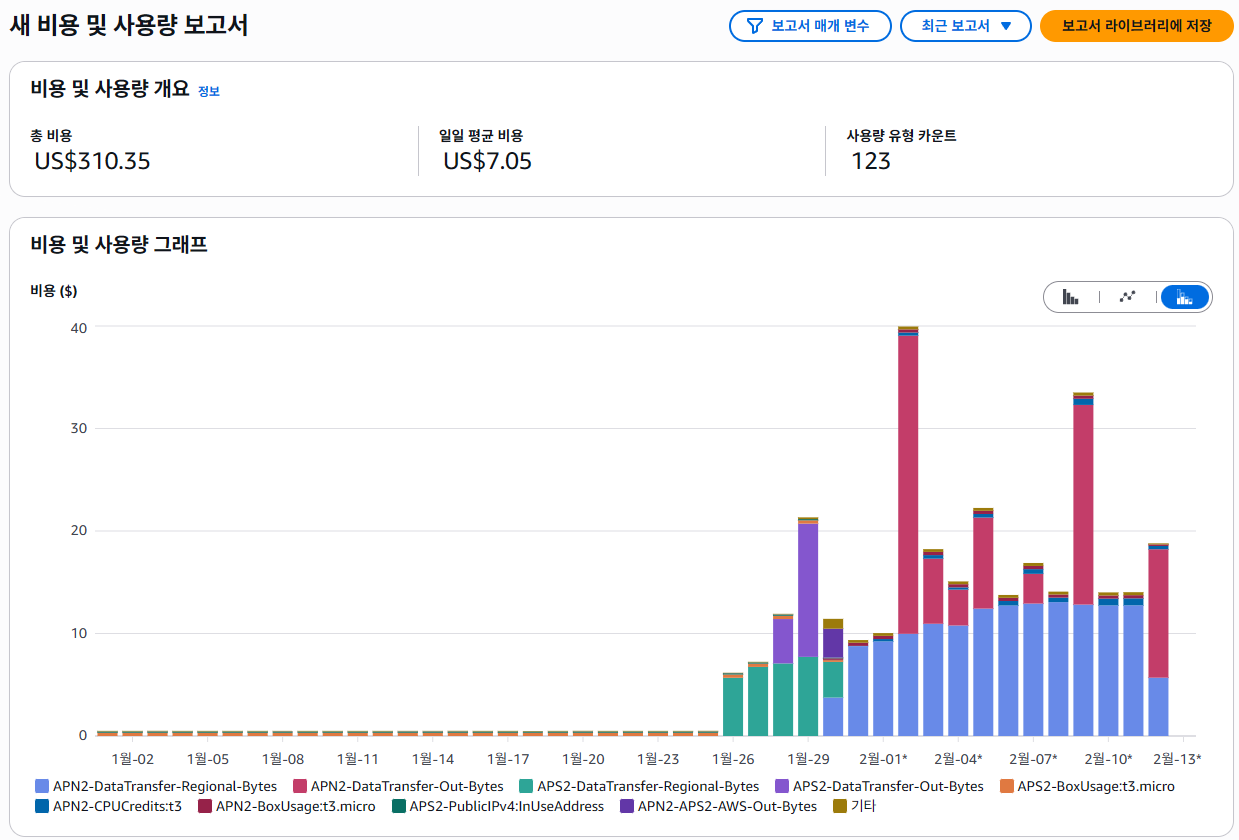Switch to the grouped bar chart view icon
Viewport: 1239px width, 840px height.
pos(1072,296)
